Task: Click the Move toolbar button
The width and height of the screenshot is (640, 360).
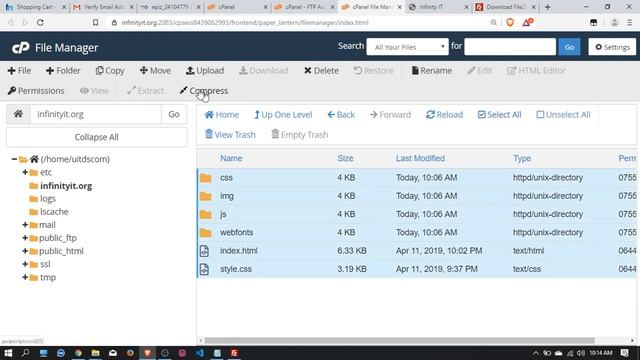Action: click(155, 71)
